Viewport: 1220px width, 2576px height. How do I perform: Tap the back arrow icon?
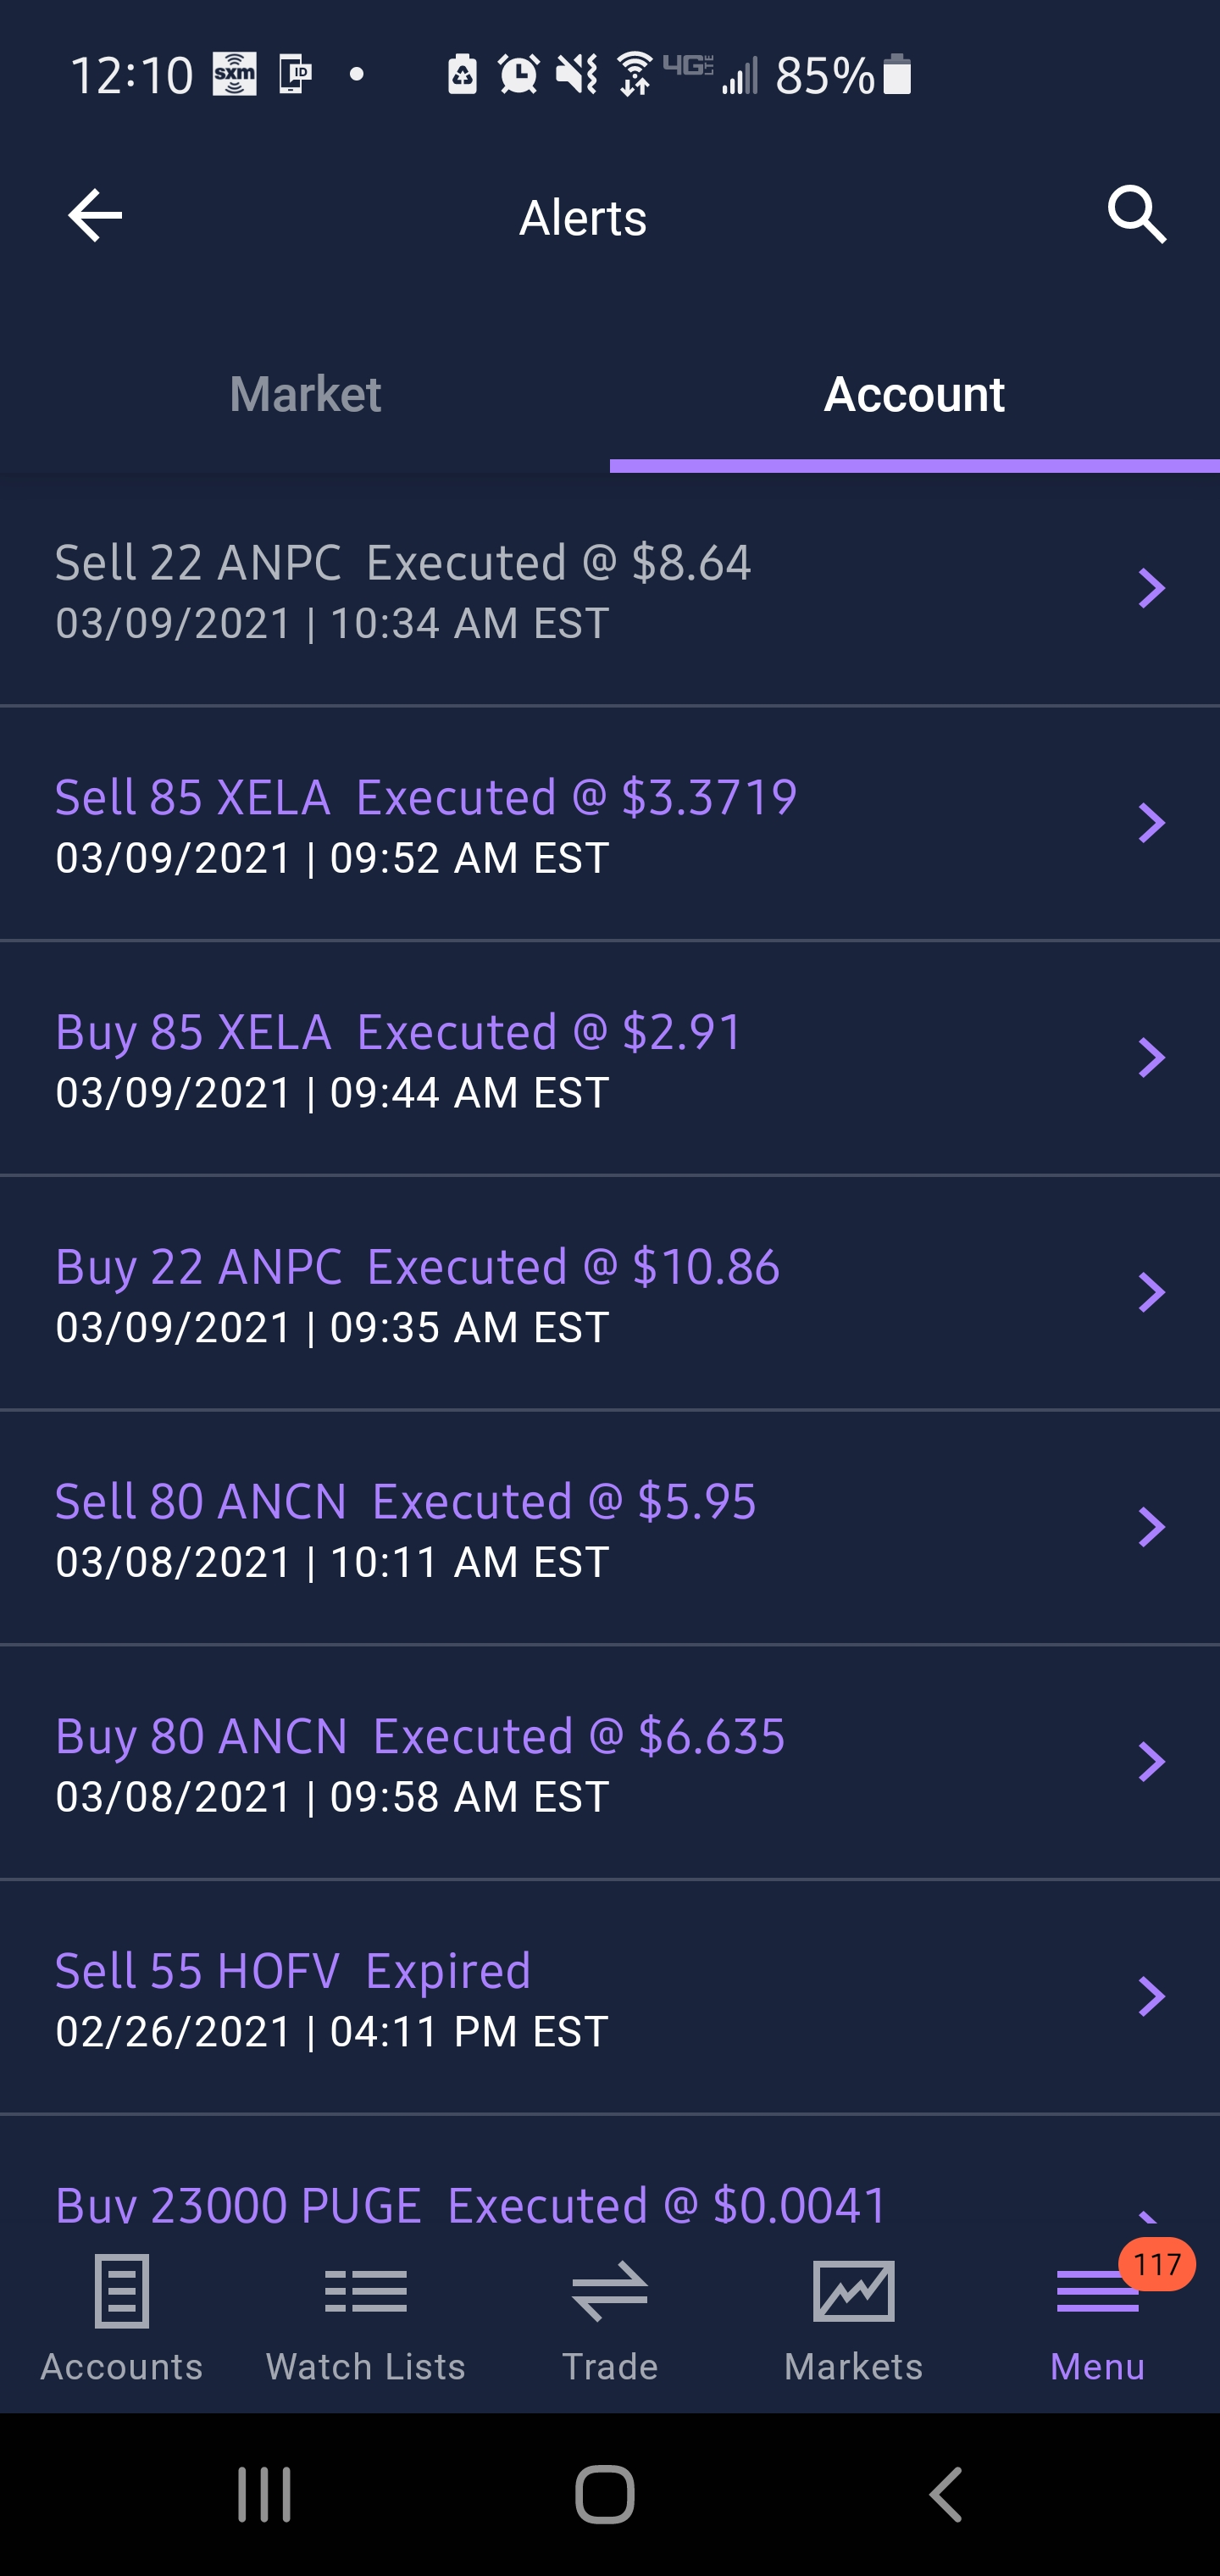(x=95, y=215)
